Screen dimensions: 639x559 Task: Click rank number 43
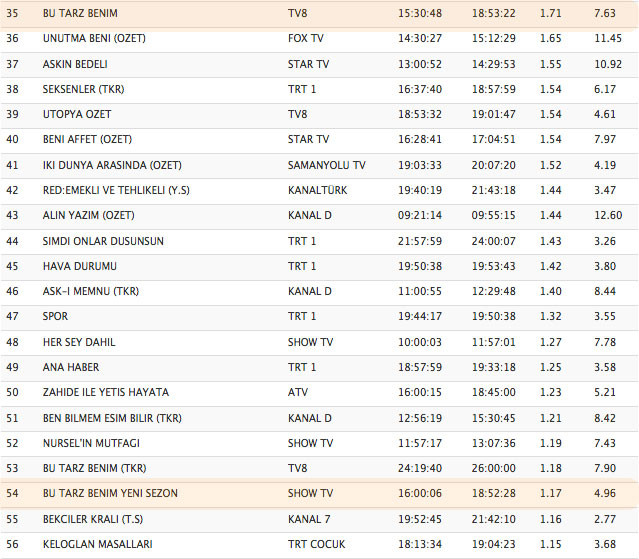point(12,215)
